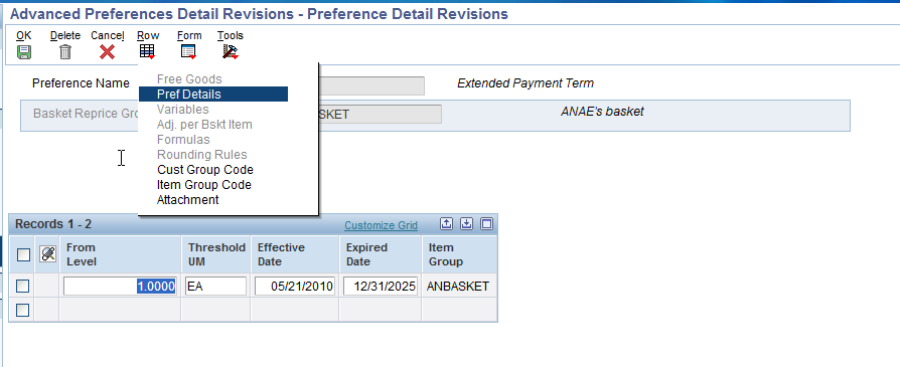Click the export grid up-arrow icon

[447, 224]
